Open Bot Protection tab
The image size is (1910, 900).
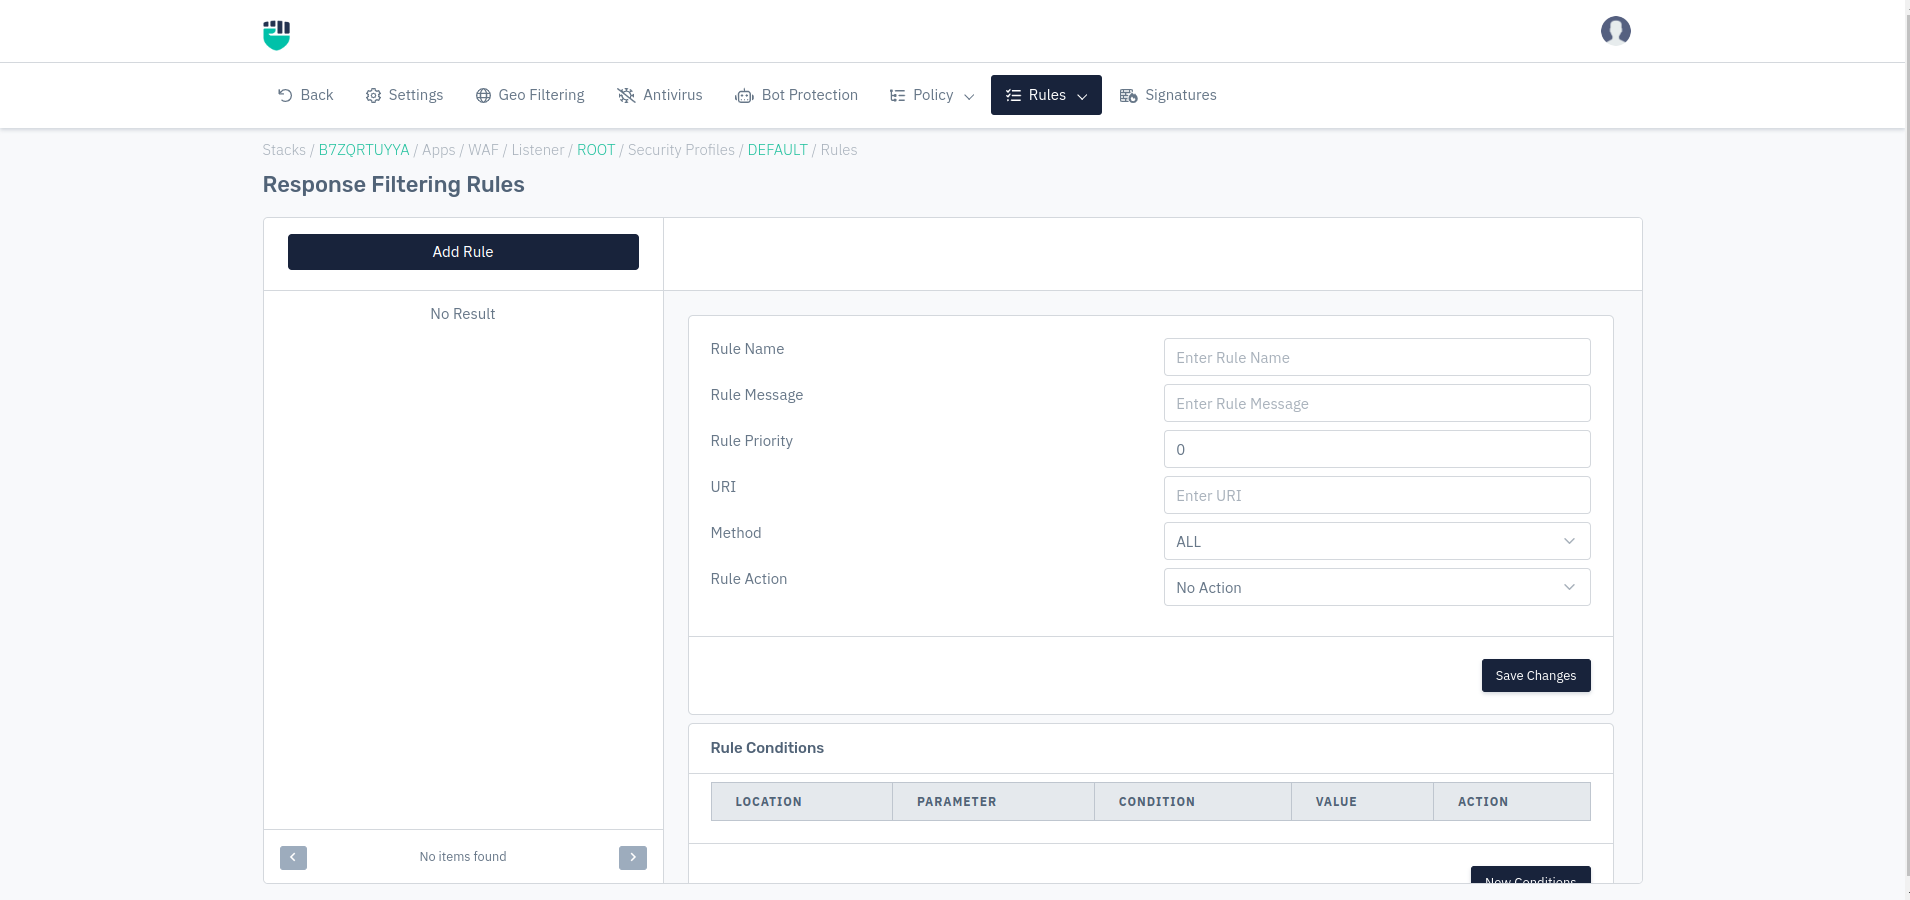coord(797,95)
